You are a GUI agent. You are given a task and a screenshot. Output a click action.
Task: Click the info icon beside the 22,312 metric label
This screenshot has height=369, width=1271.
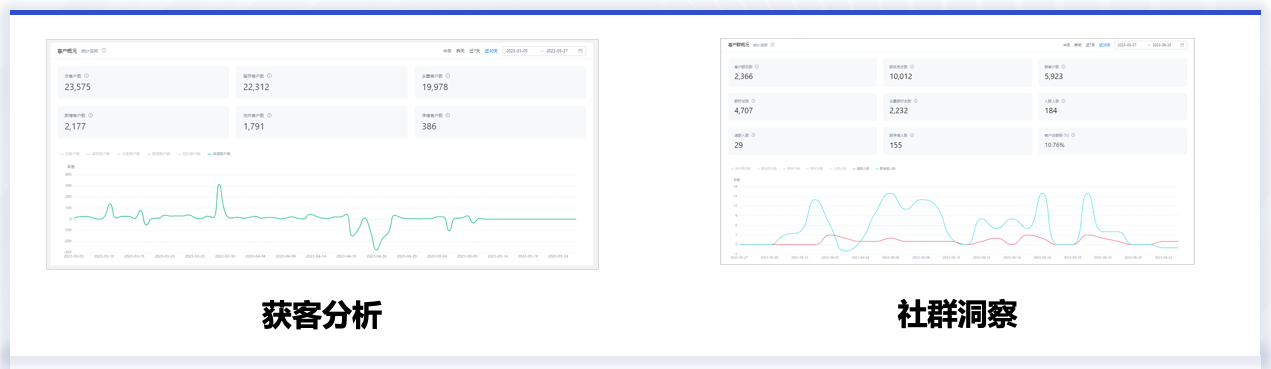[x=269, y=75]
